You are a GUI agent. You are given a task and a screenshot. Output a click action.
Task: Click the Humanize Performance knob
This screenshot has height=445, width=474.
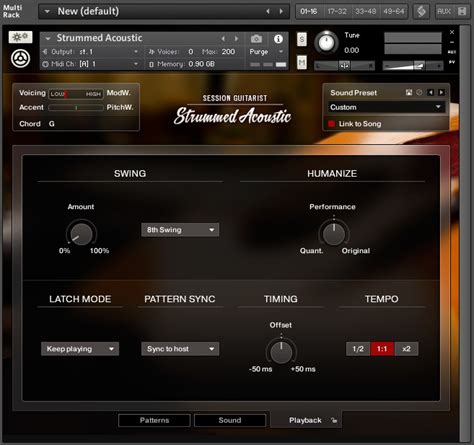coord(334,233)
